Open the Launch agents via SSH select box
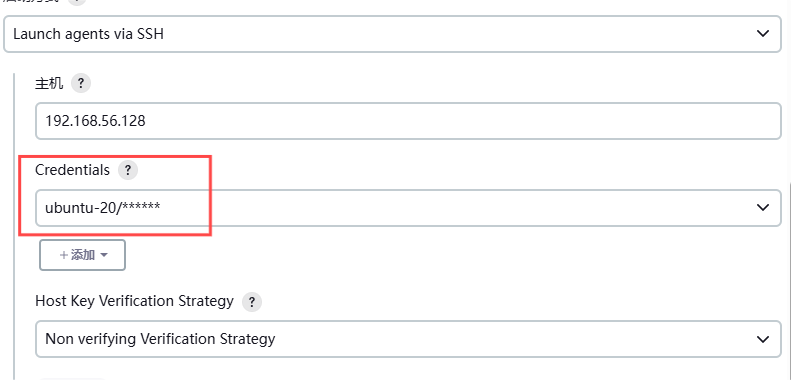791x380 pixels. pos(392,34)
